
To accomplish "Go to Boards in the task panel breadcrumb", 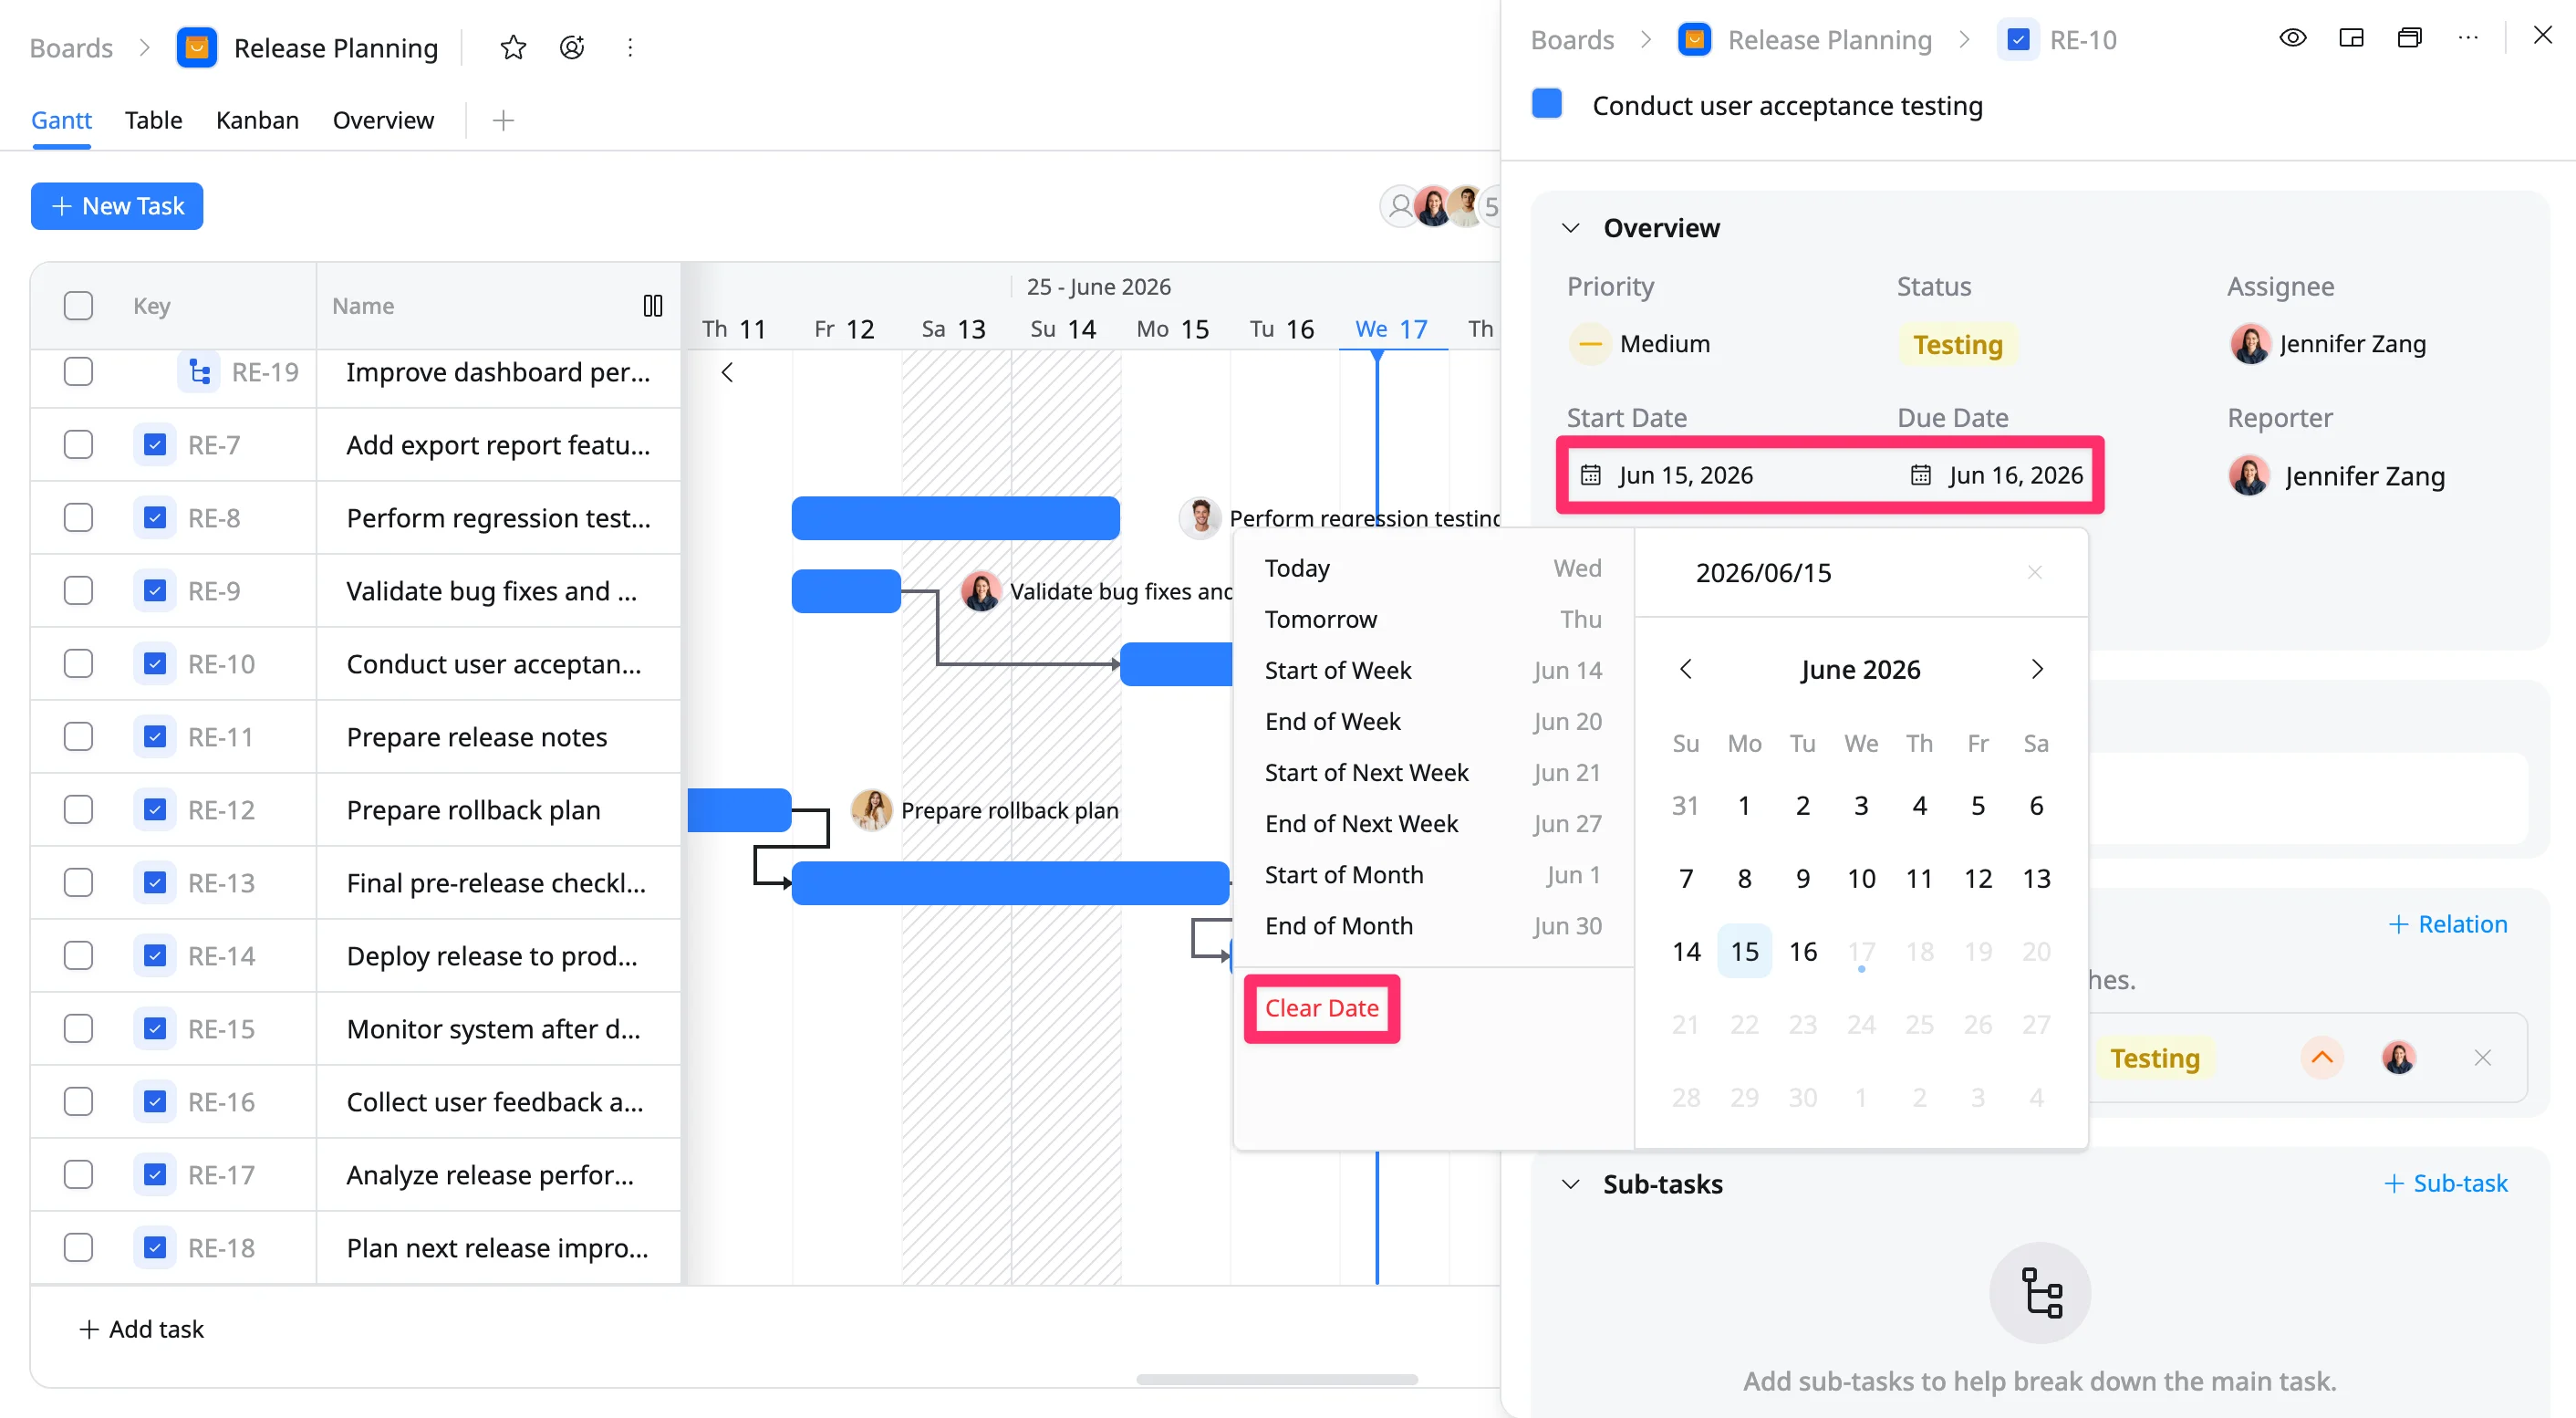I will [x=1572, y=40].
